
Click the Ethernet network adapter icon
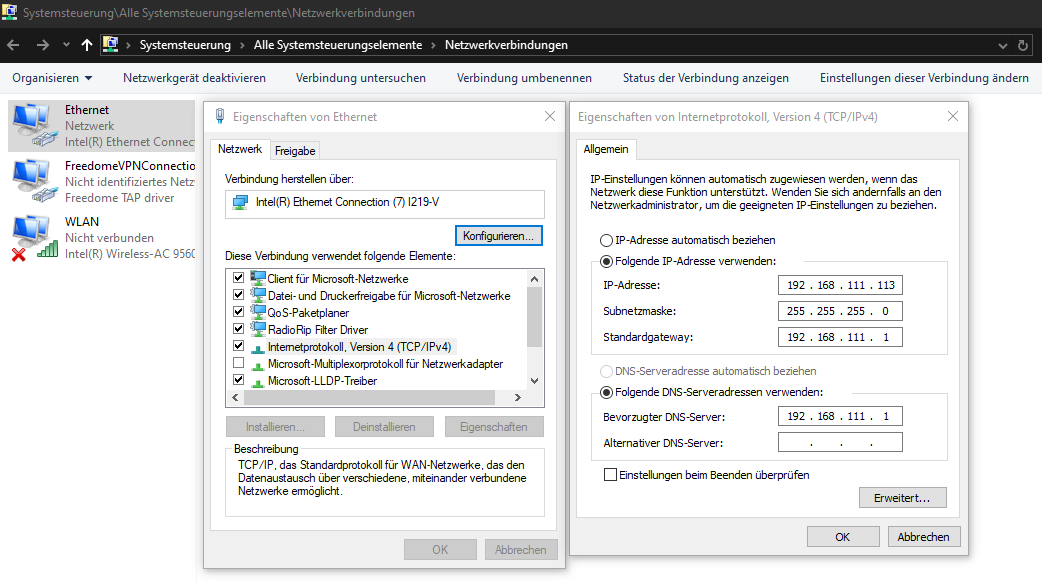point(35,126)
